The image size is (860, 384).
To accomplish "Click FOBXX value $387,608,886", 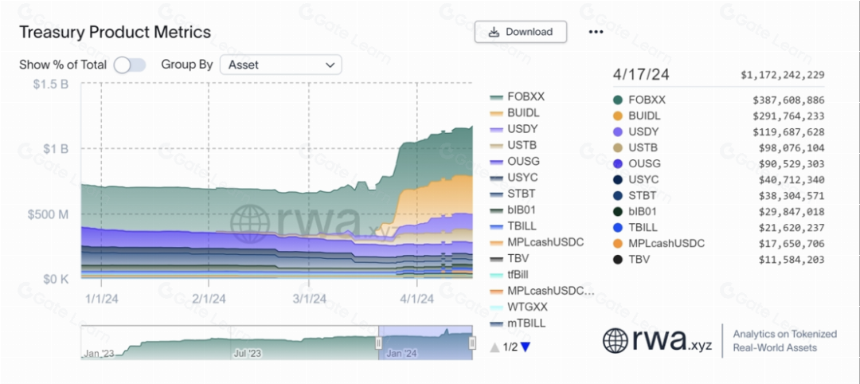I will coord(789,100).
